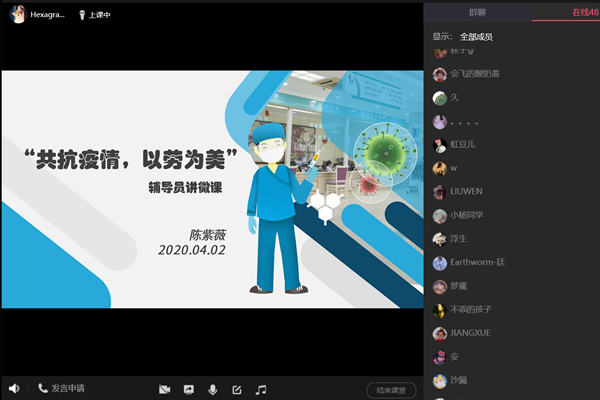Screen dimensions: 600x400
Task: Click Earthworm member avatar
Action: (x=439, y=263)
